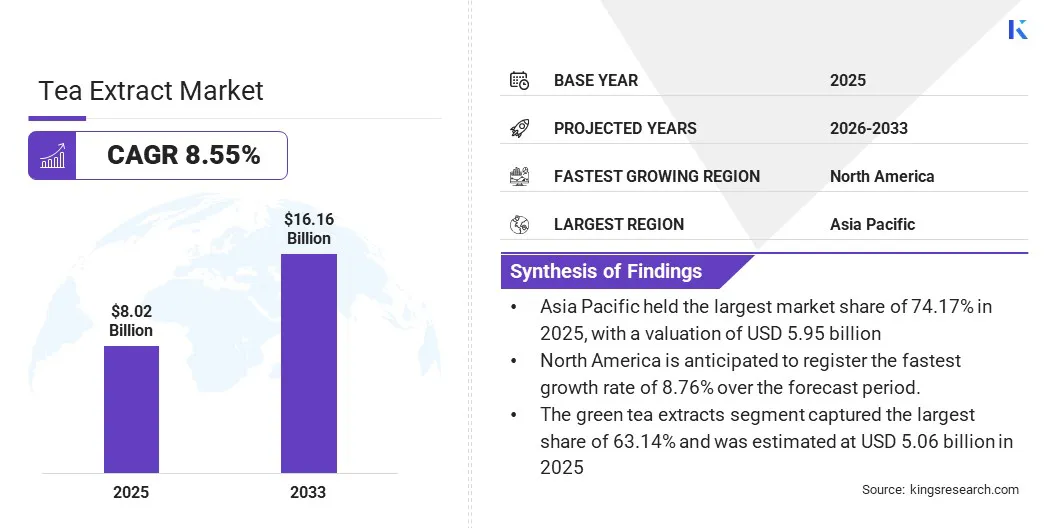
Task: Click the 2033 axis label
Action: click(308, 492)
